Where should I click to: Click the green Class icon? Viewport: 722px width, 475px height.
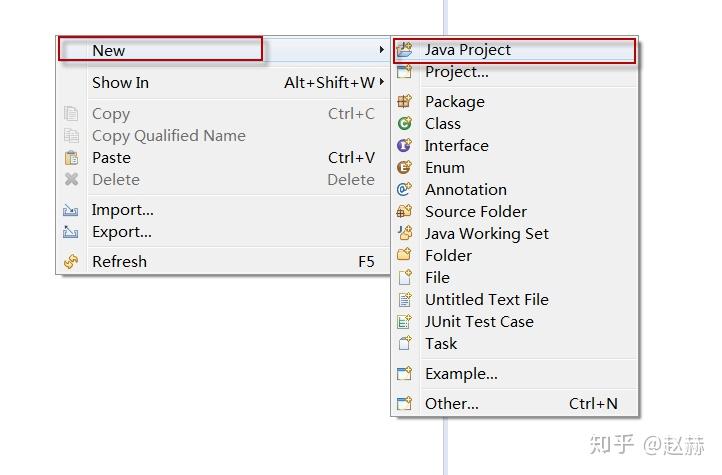pyautogui.click(x=405, y=124)
